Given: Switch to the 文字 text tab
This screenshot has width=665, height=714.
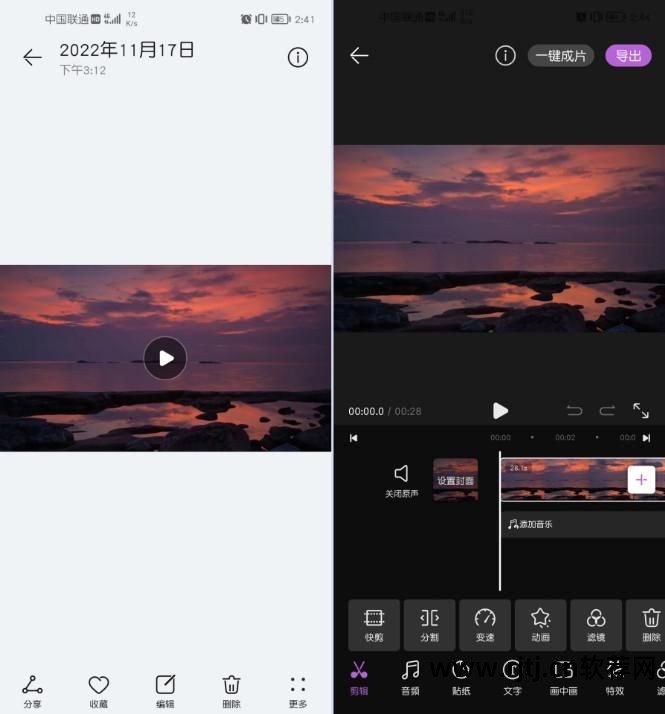Looking at the screenshot, I should 512,678.
